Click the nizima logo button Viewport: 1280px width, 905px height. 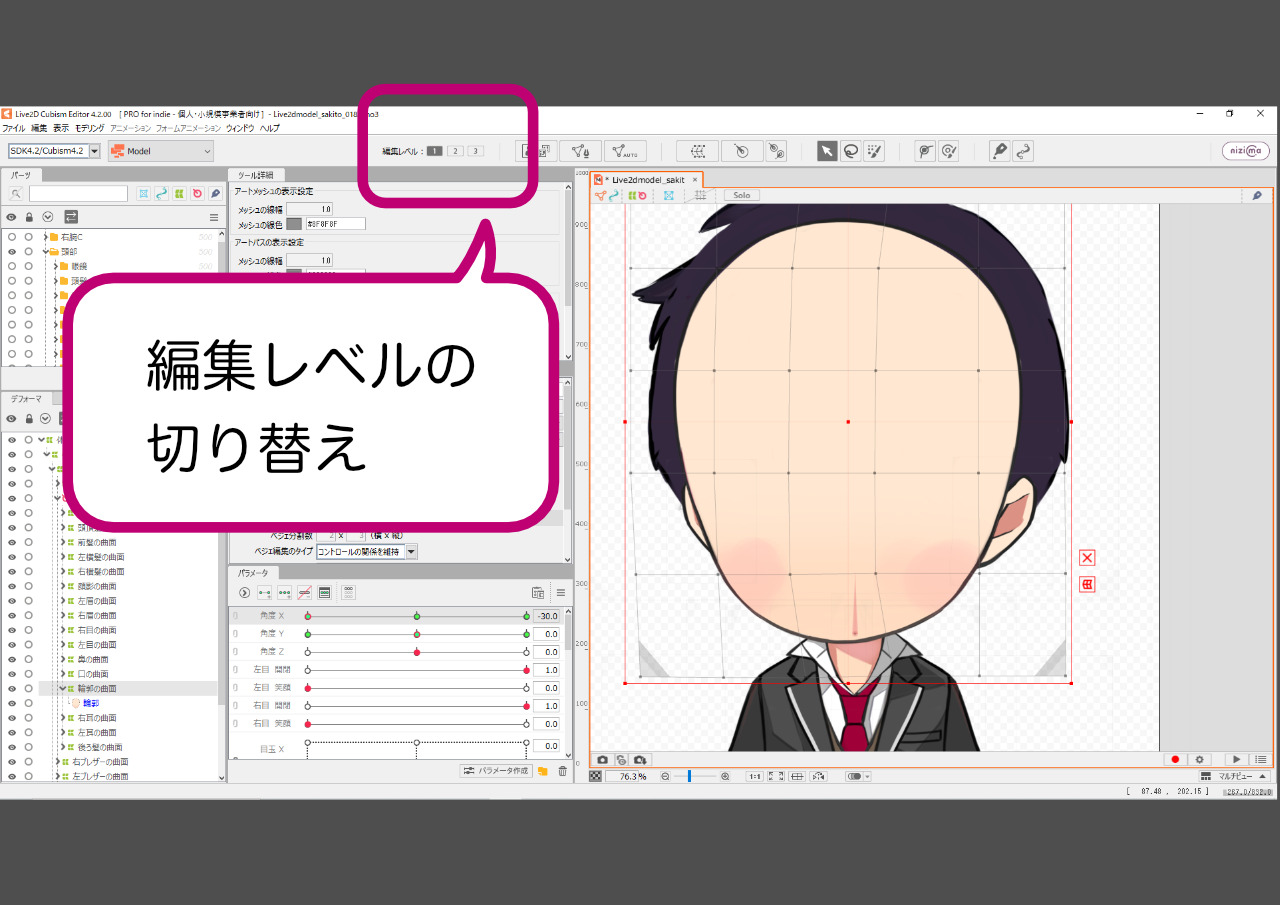[1245, 151]
